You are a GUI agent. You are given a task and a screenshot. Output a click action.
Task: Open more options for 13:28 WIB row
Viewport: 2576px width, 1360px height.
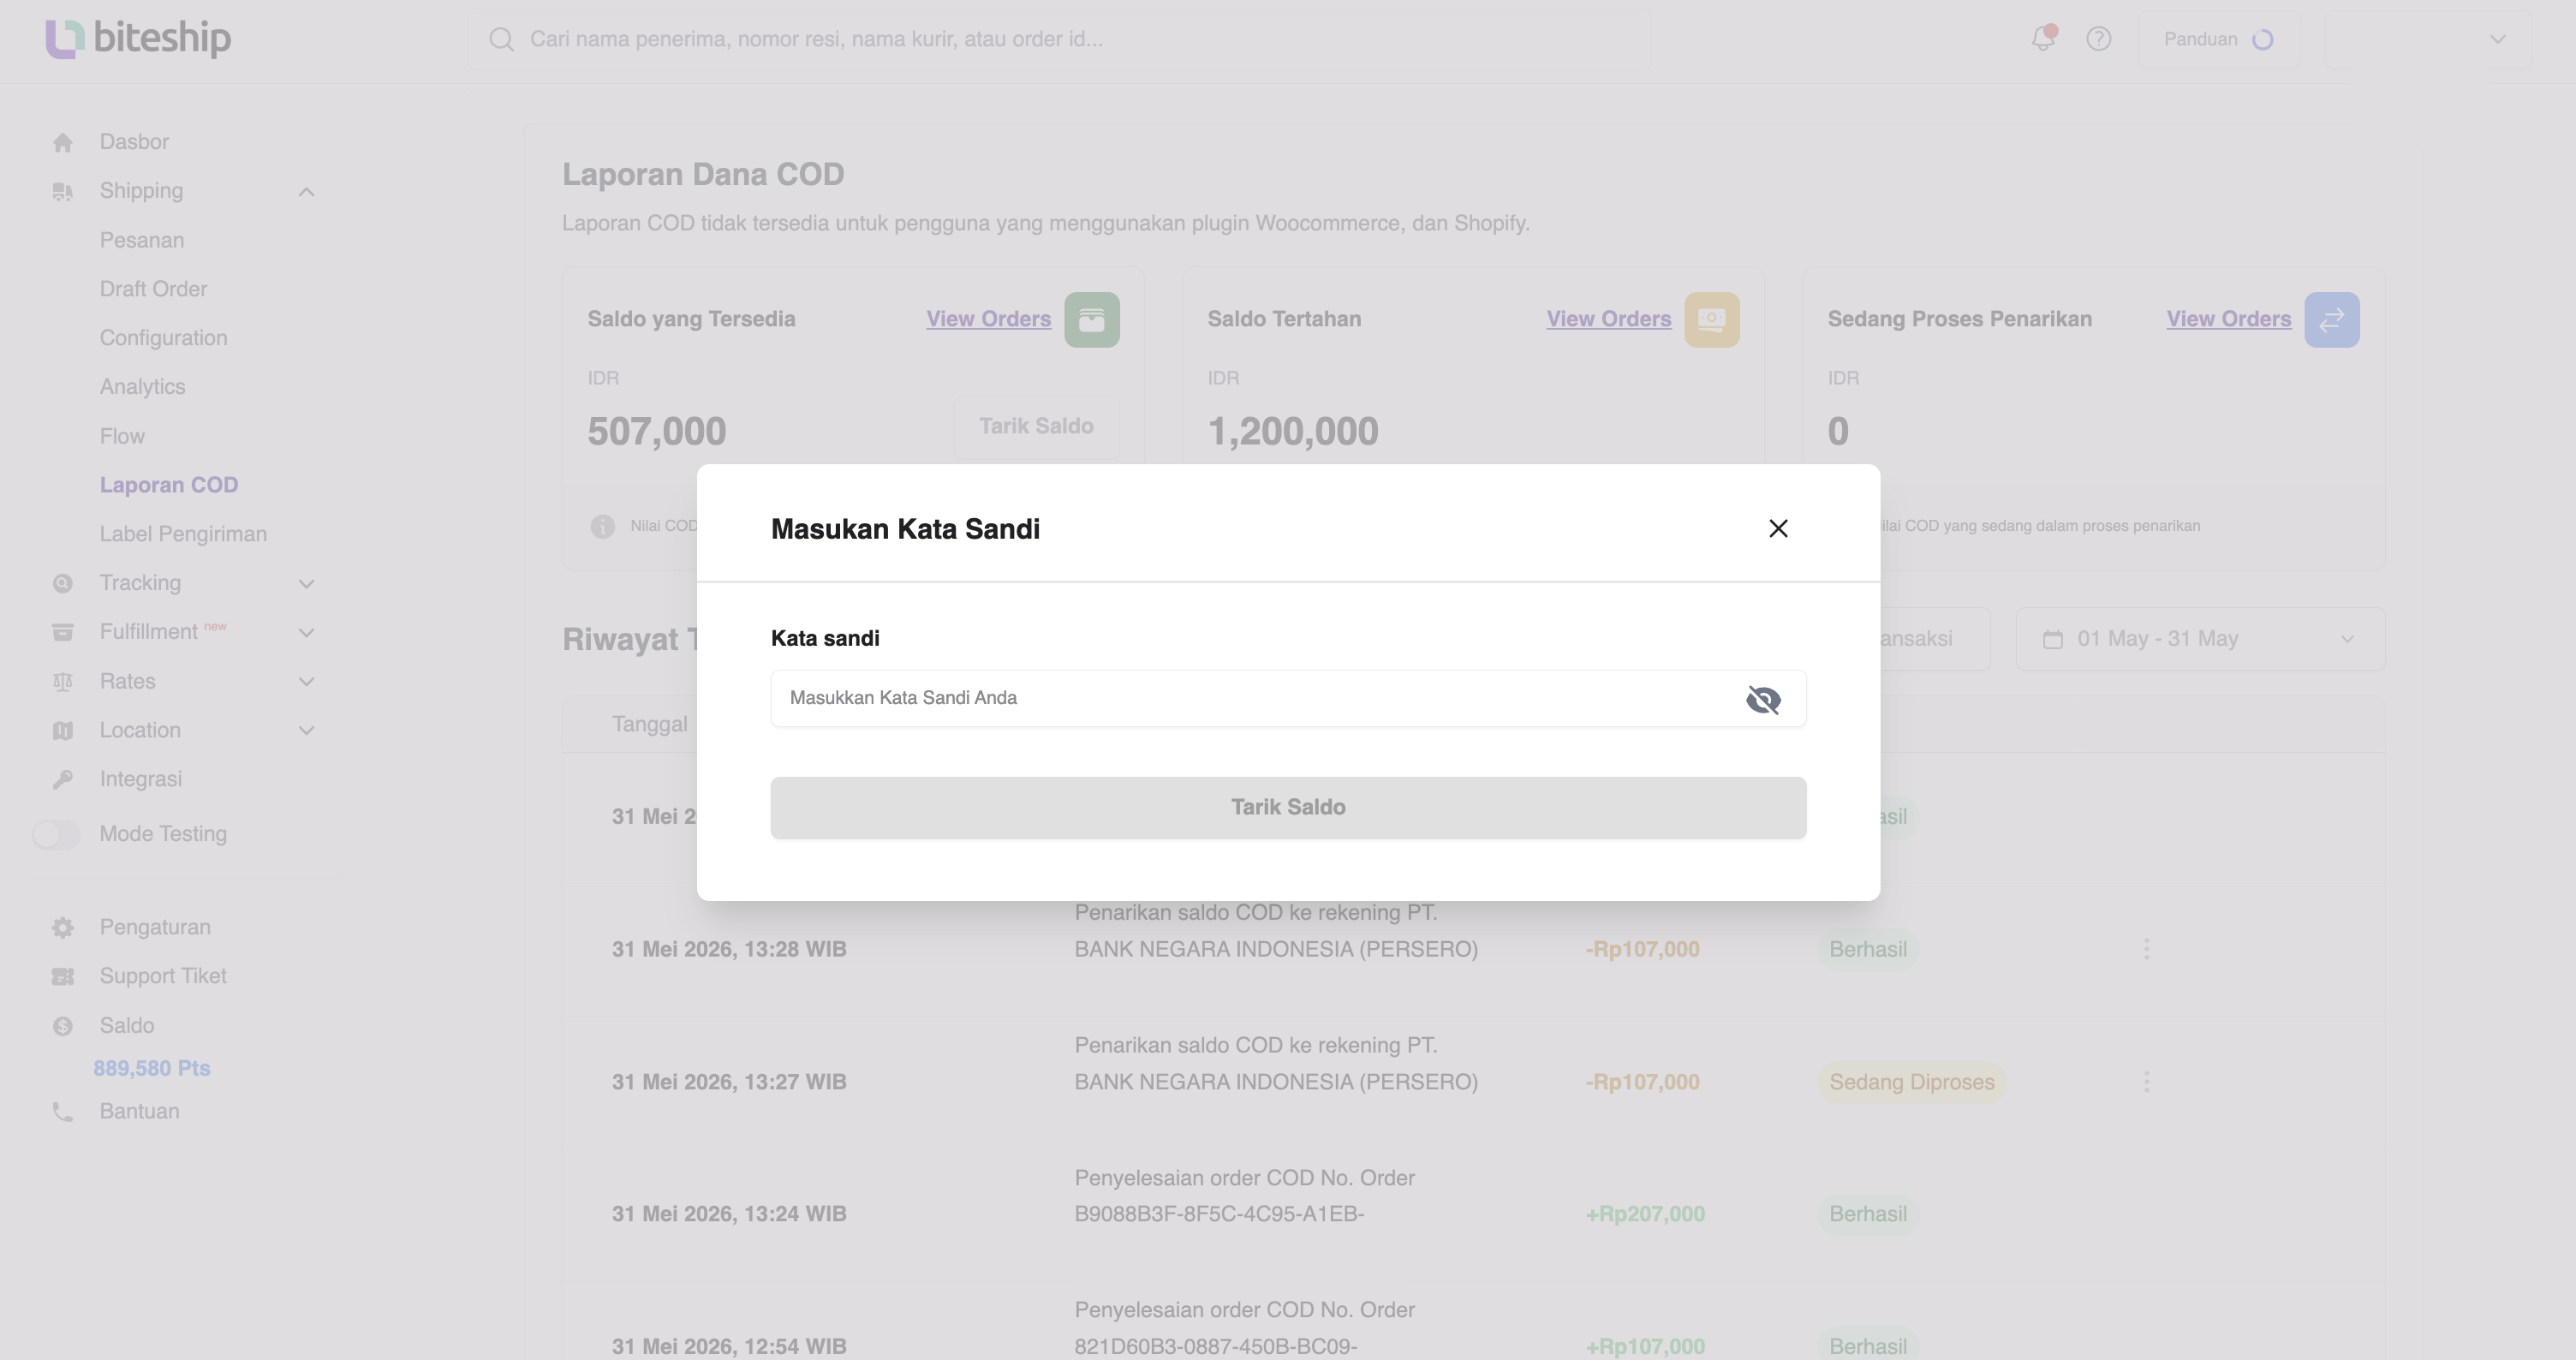click(x=2146, y=949)
